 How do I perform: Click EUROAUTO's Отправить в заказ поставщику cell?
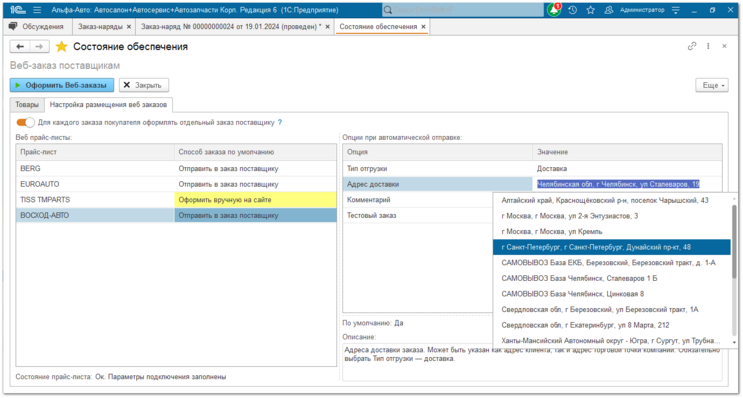255,184
